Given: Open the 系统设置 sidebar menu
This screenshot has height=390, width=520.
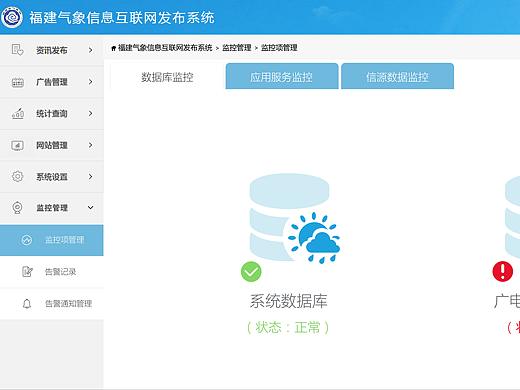Looking at the screenshot, I should [x=52, y=177].
